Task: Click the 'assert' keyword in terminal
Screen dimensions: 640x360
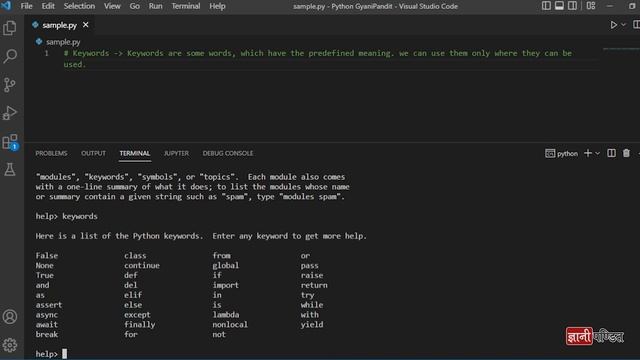Action: pyautogui.click(x=49, y=305)
